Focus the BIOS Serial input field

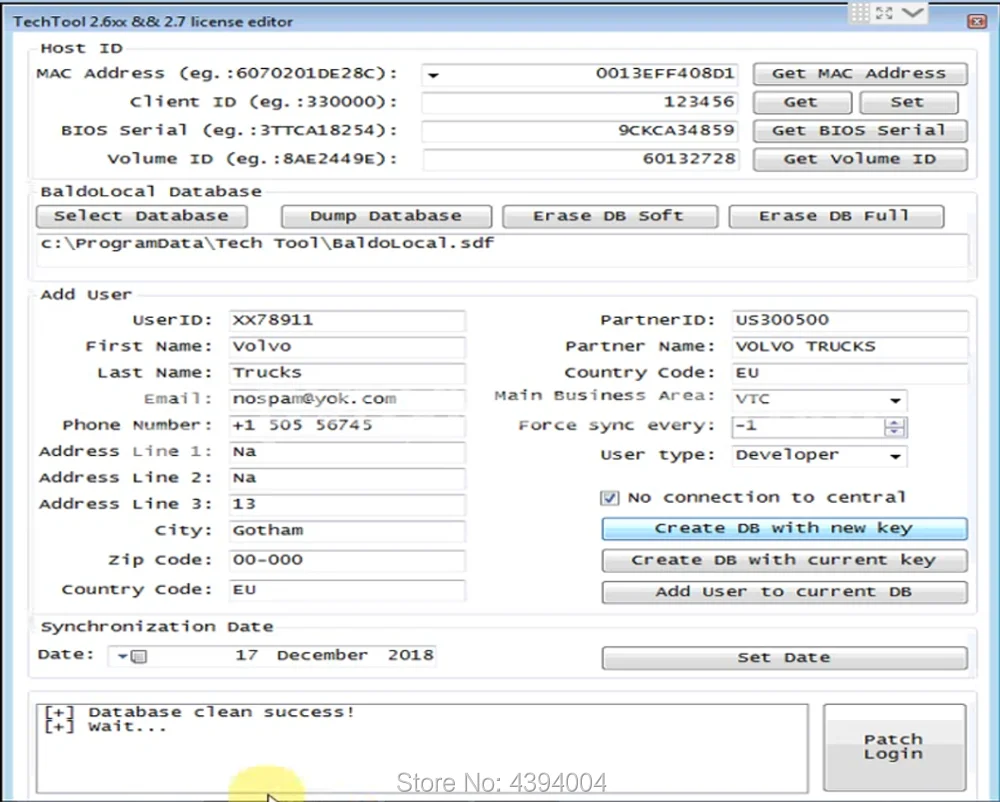[580, 131]
